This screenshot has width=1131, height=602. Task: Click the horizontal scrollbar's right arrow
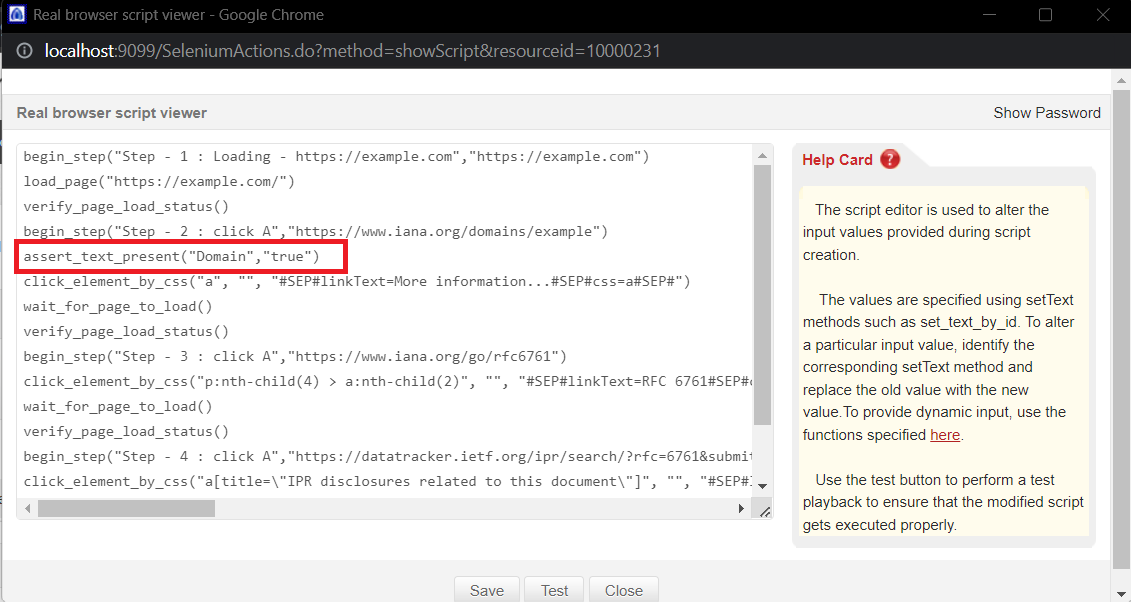click(741, 509)
